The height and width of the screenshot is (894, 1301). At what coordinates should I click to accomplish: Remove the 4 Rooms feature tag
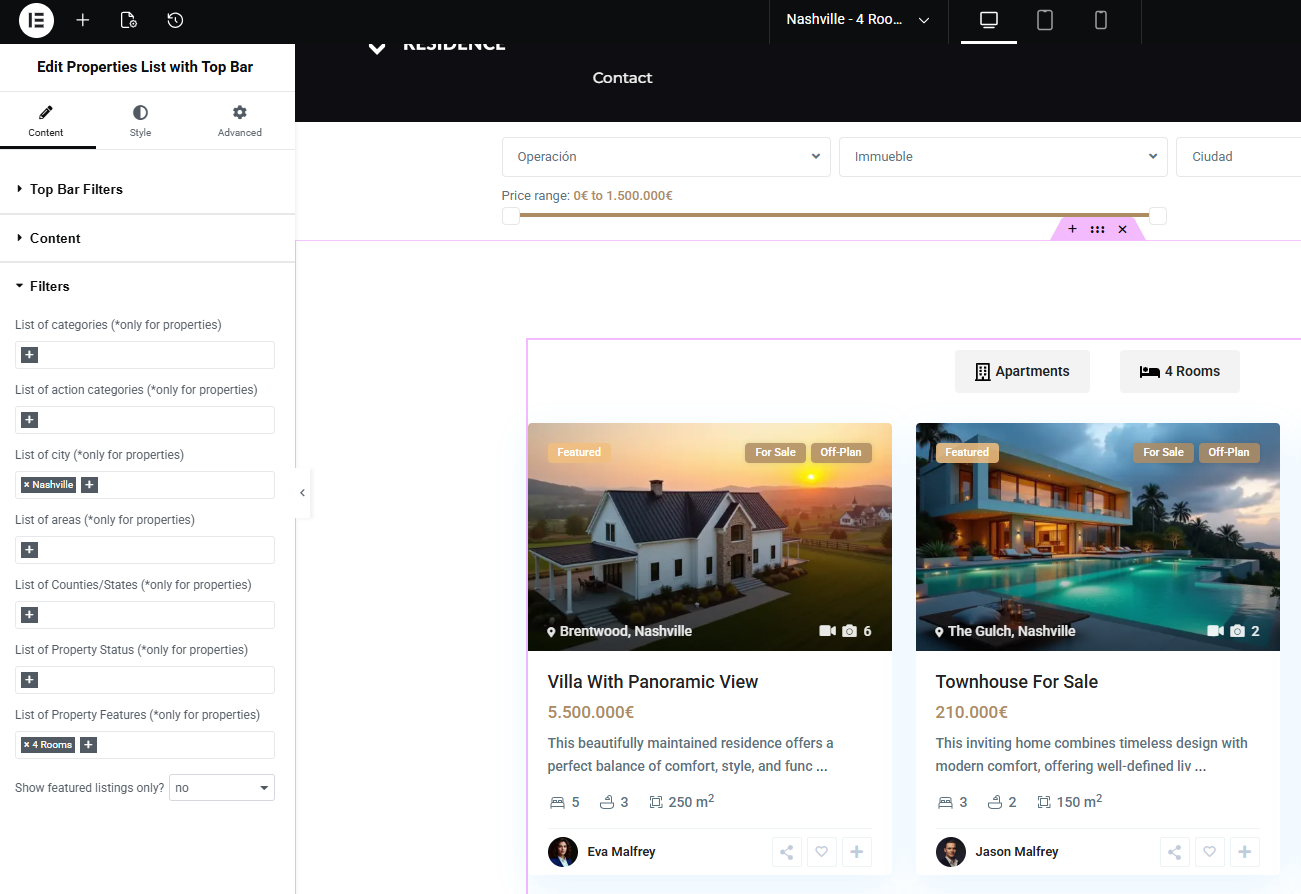tap(27, 745)
